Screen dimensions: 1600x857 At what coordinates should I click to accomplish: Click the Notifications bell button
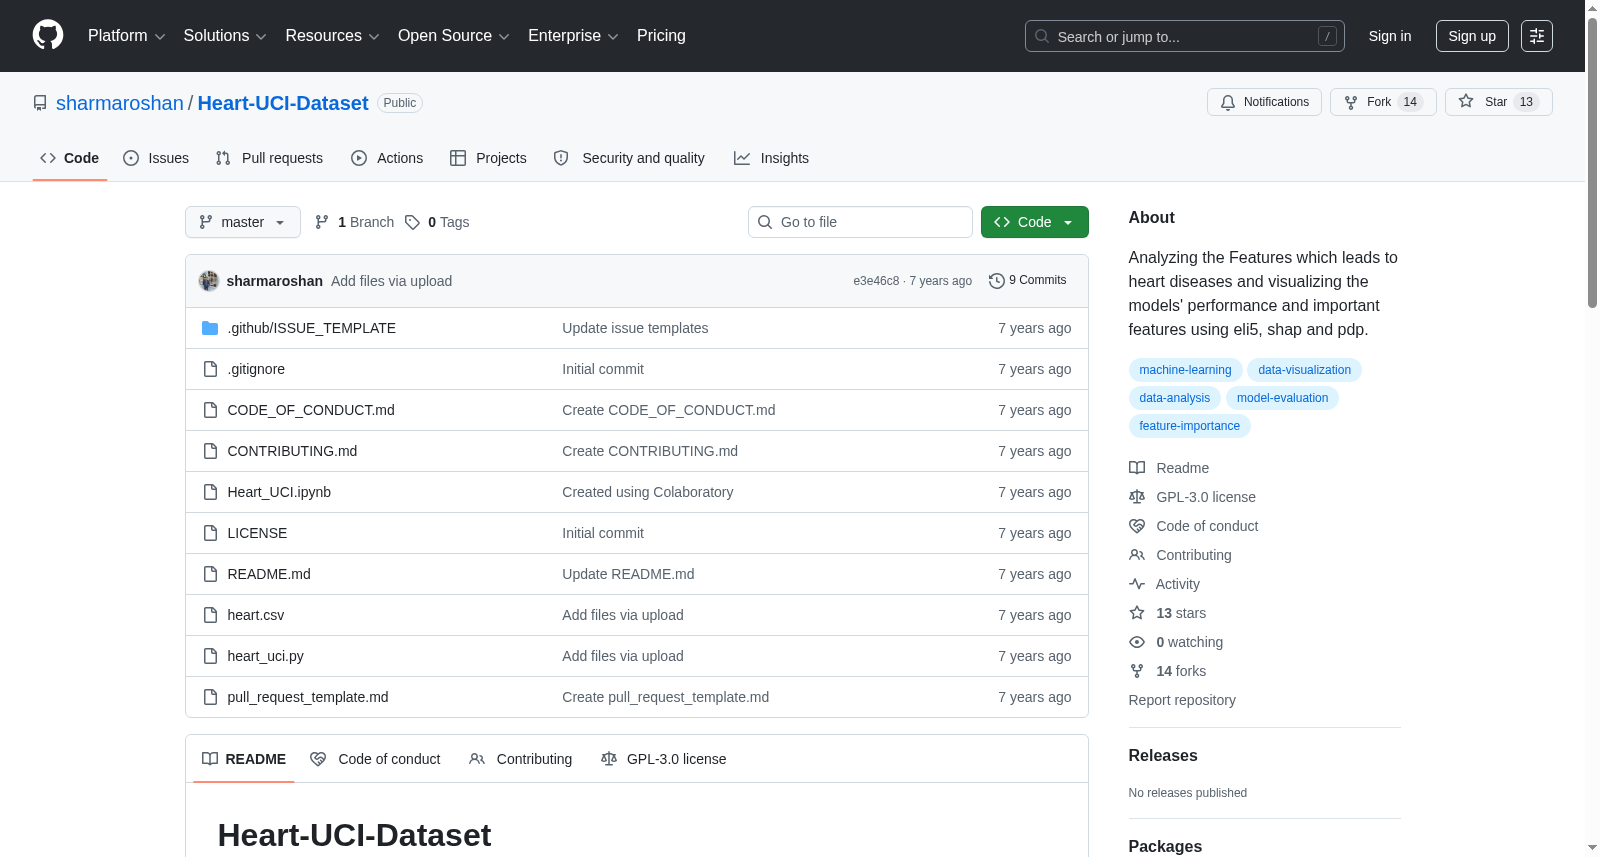click(1264, 102)
